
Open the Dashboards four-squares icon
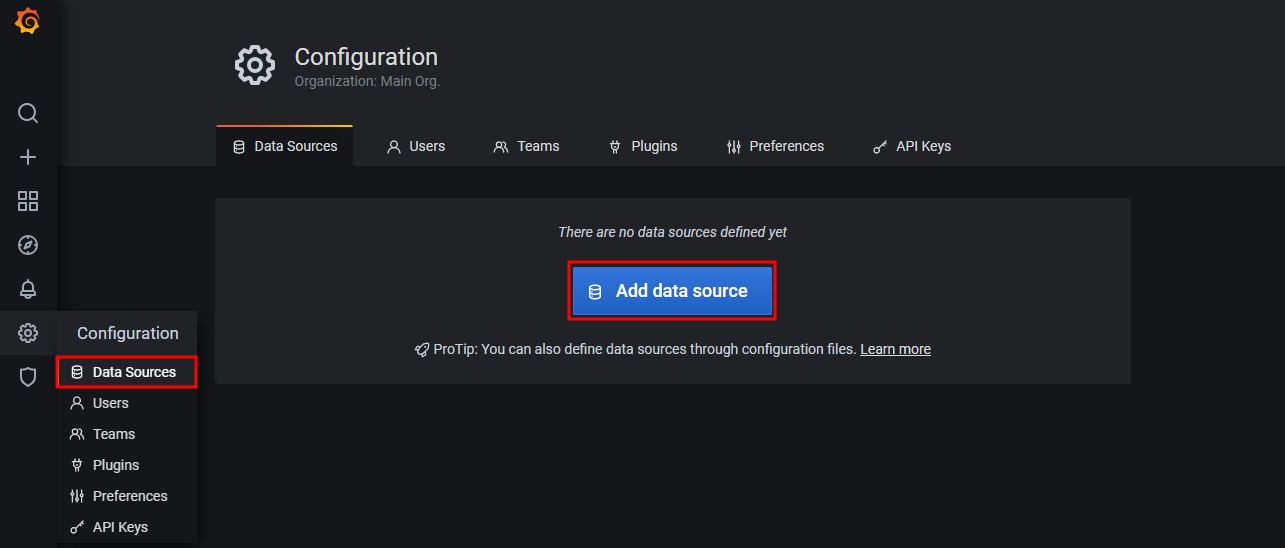point(28,201)
